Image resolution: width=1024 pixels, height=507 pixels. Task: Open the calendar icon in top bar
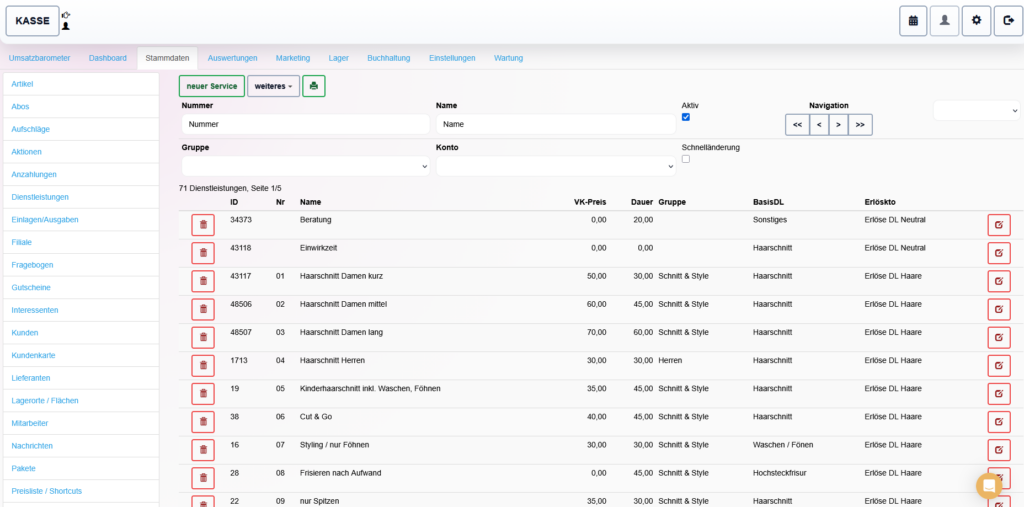(912, 21)
